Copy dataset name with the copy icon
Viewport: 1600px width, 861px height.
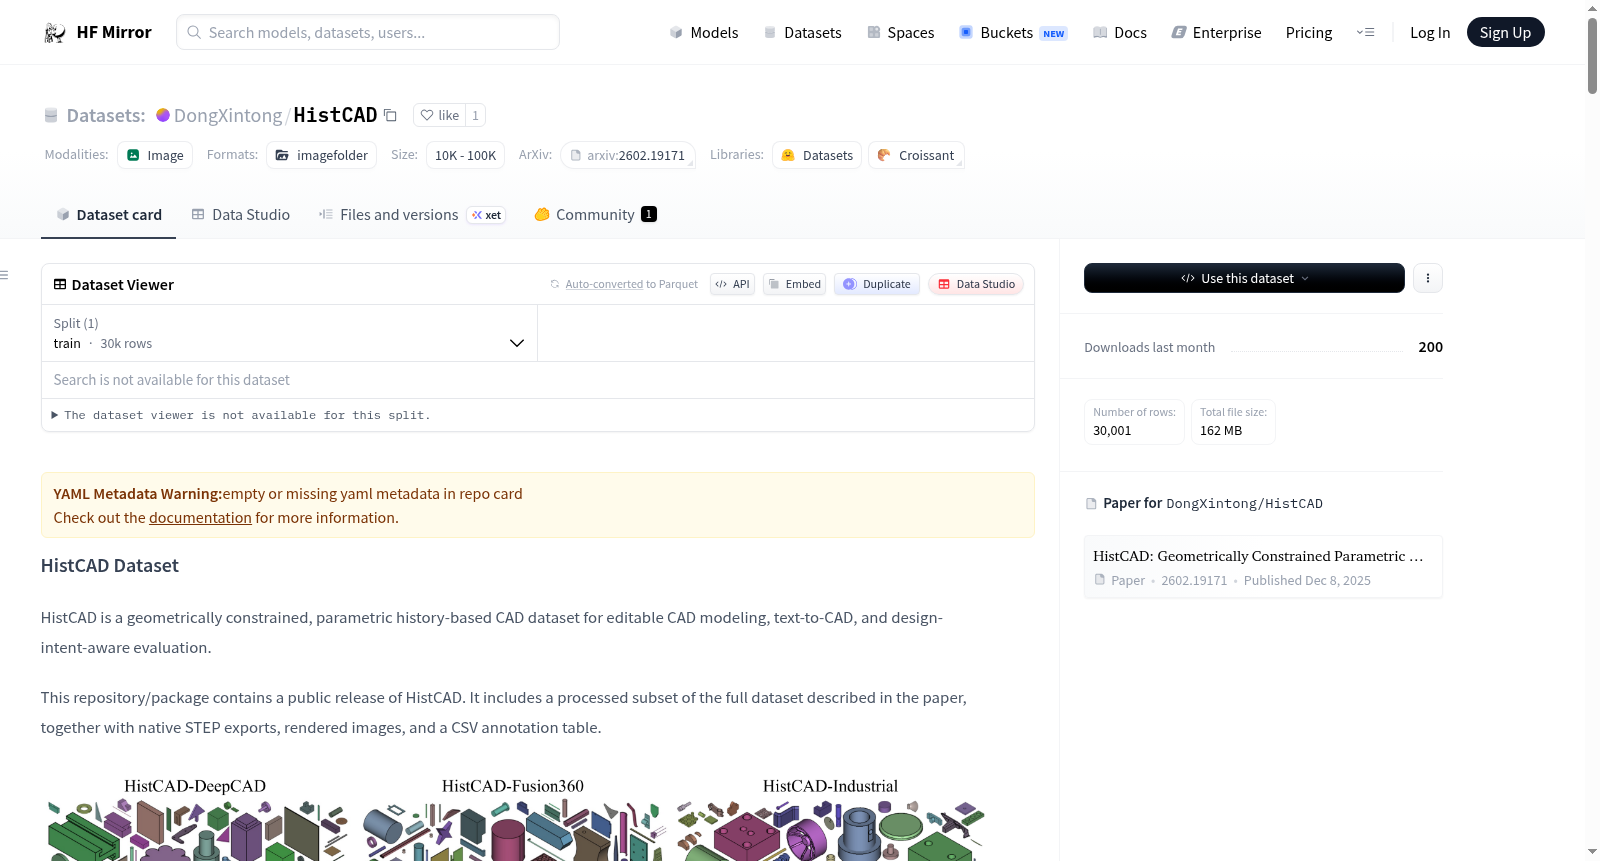tap(391, 116)
